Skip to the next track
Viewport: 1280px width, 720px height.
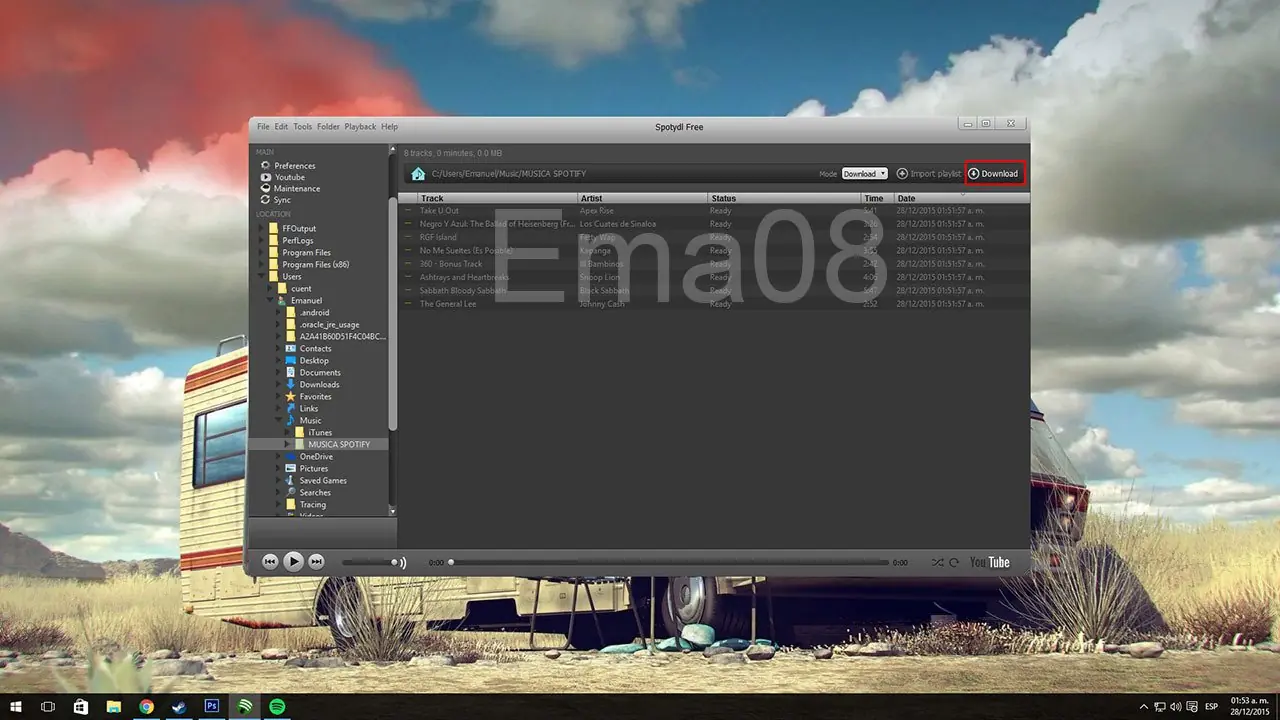pos(316,562)
